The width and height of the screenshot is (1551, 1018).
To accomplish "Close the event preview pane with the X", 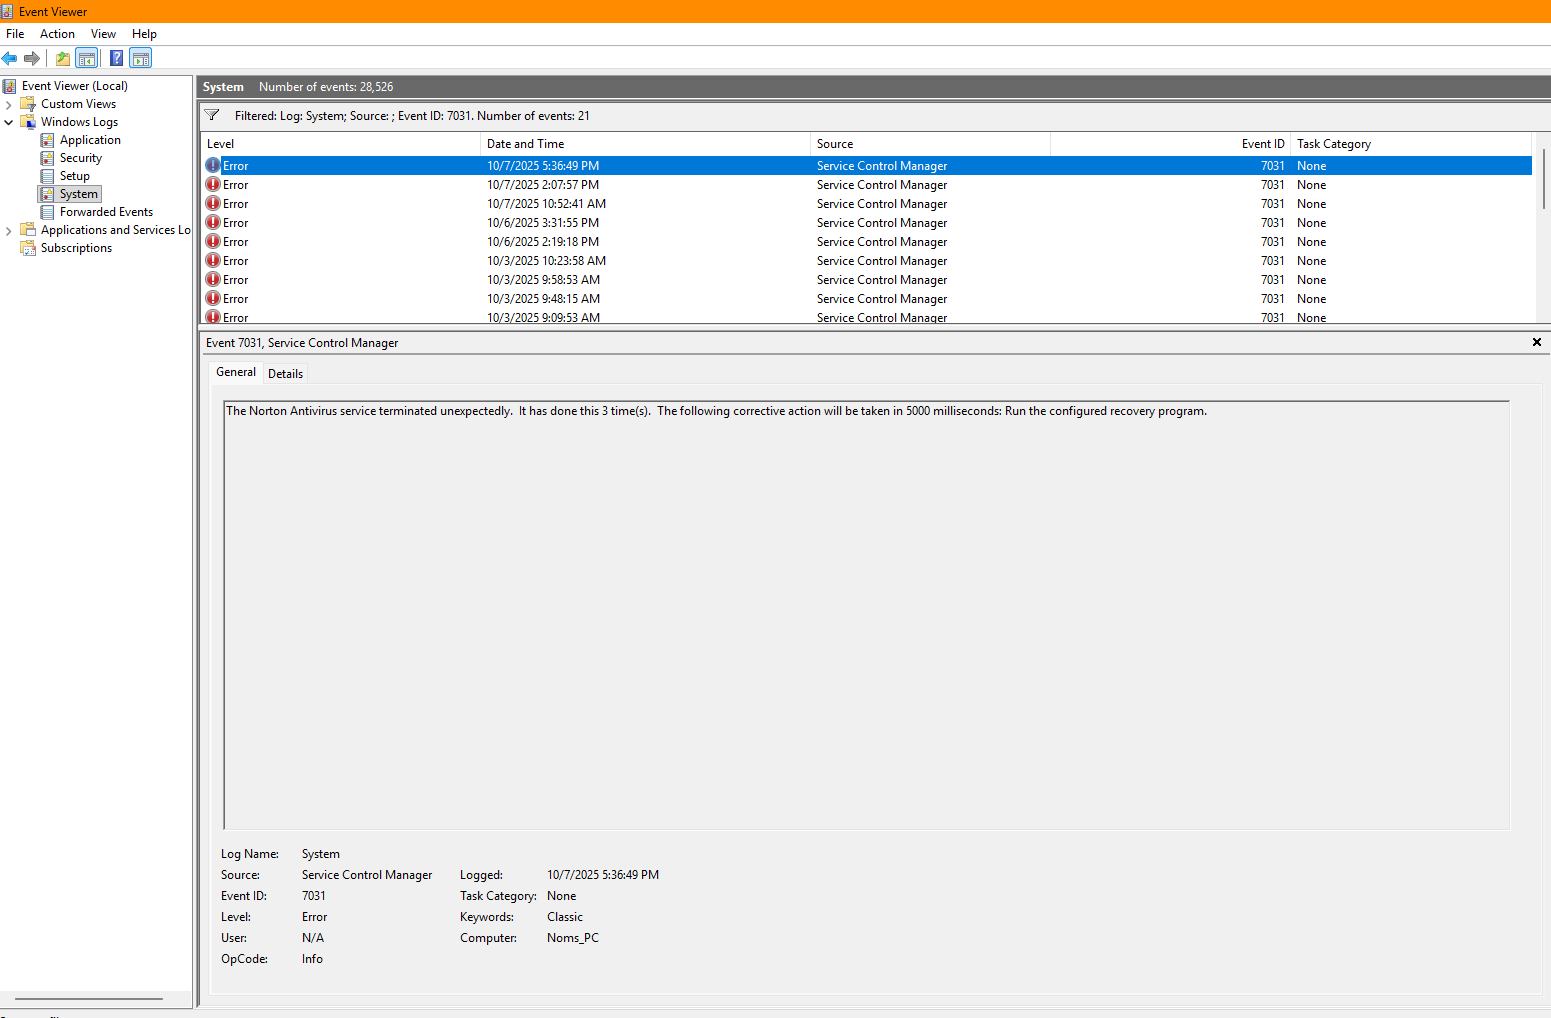I will (x=1536, y=342).
